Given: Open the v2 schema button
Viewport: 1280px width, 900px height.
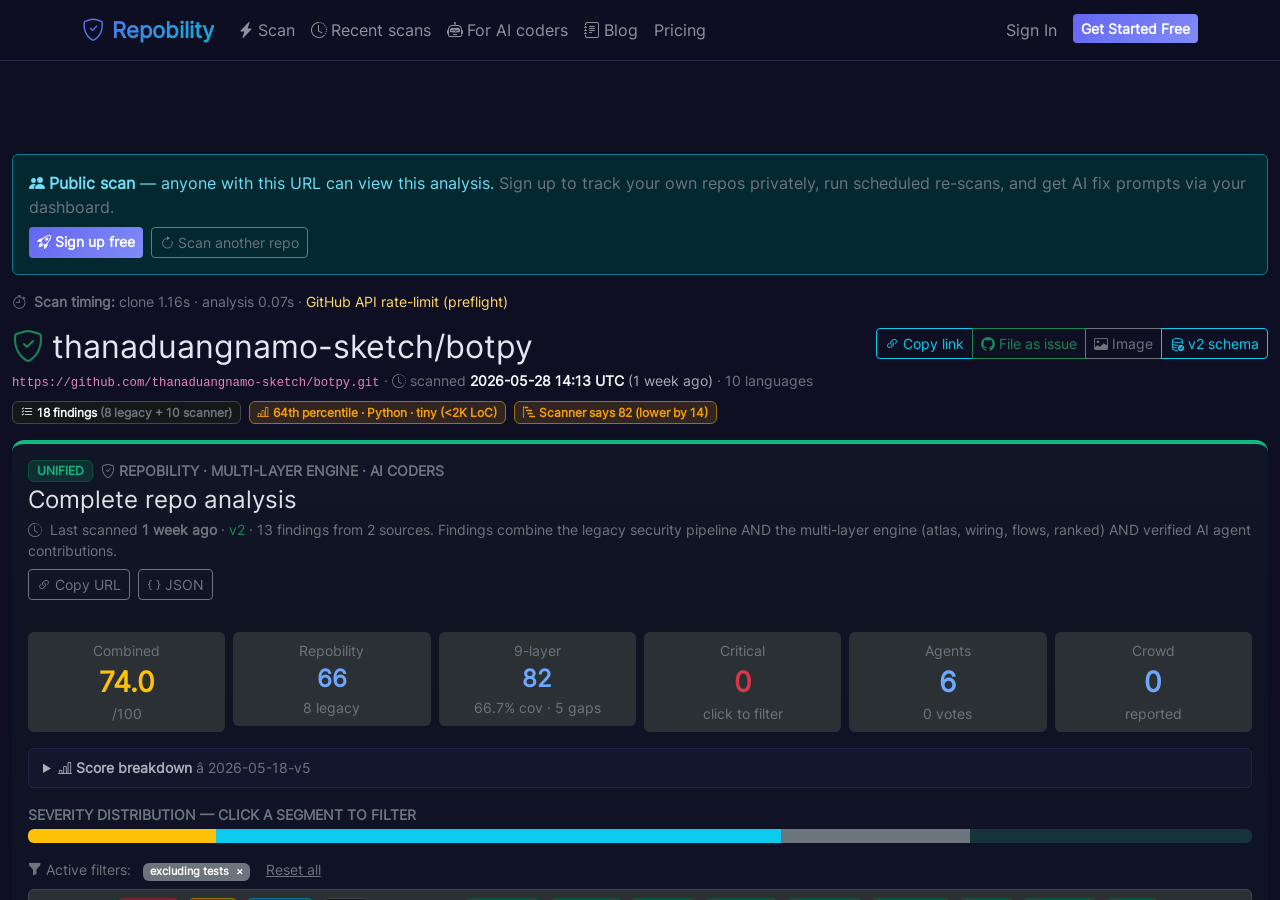Looking at the screenshot, I should point(1214,344).
